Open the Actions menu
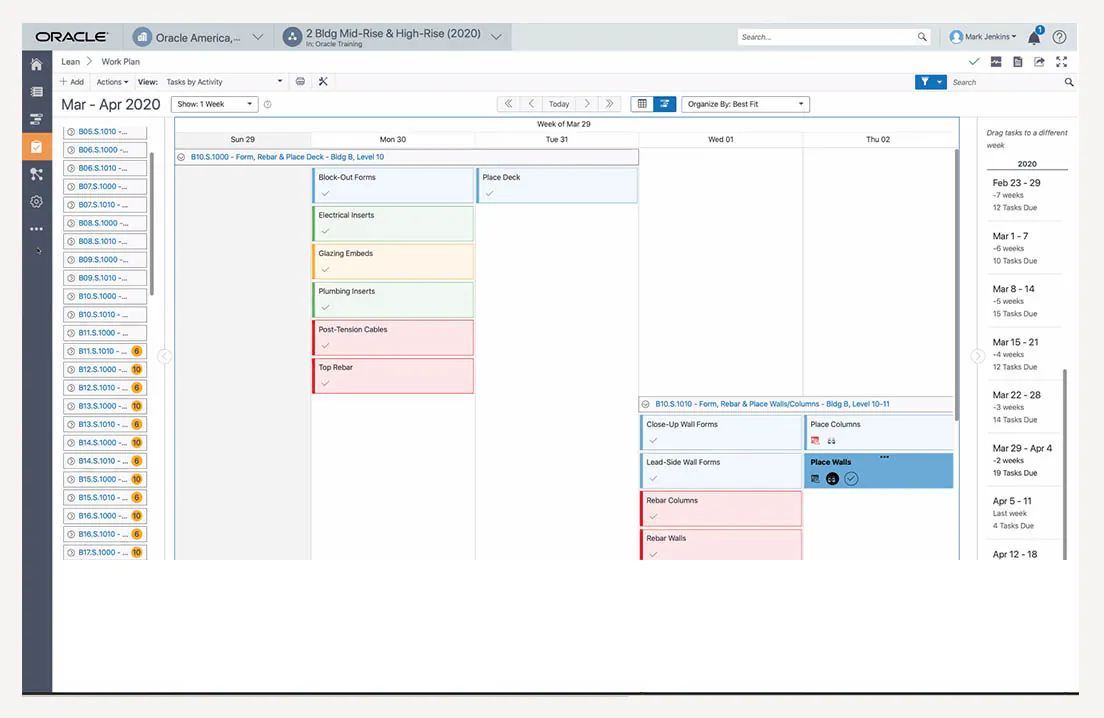The image size is (1104, 718). pos(112,82)
